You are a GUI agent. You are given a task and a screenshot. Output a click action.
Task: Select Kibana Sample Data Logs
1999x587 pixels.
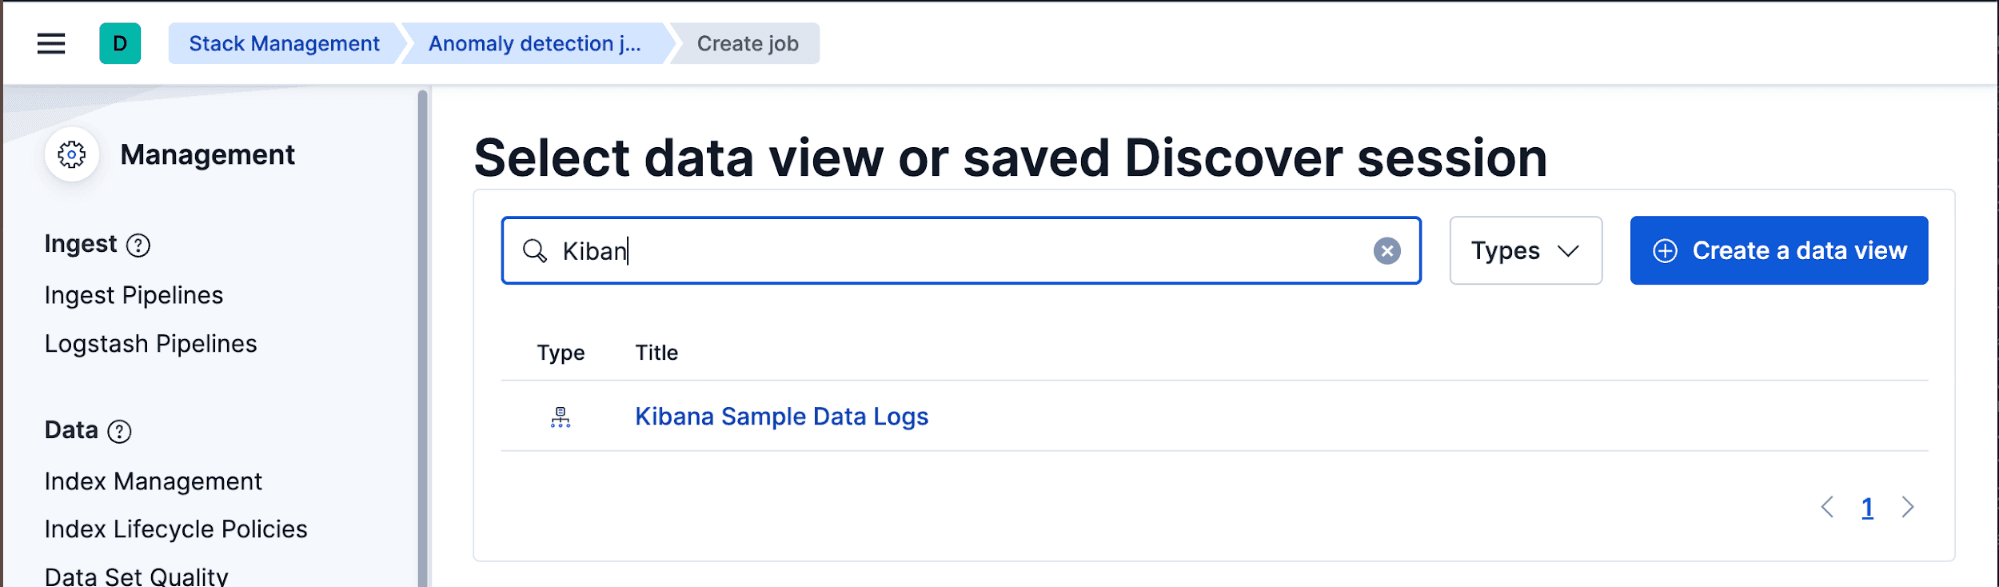click(x=781, y=416)
